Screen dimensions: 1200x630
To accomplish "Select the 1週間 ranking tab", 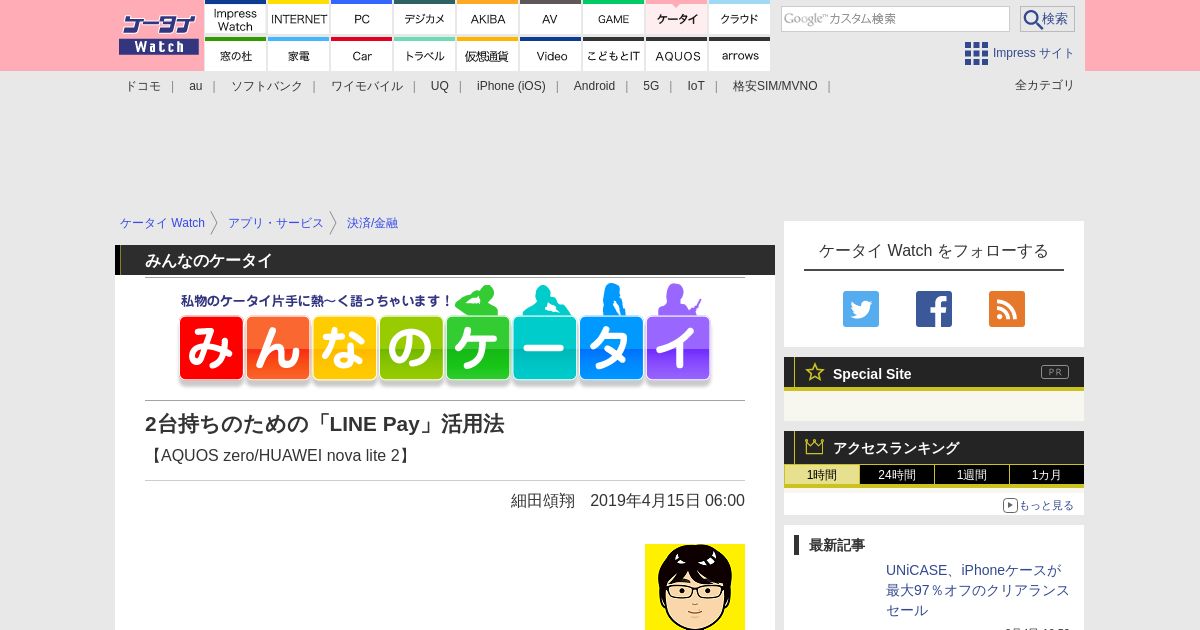I will click(x=972, y=475).
